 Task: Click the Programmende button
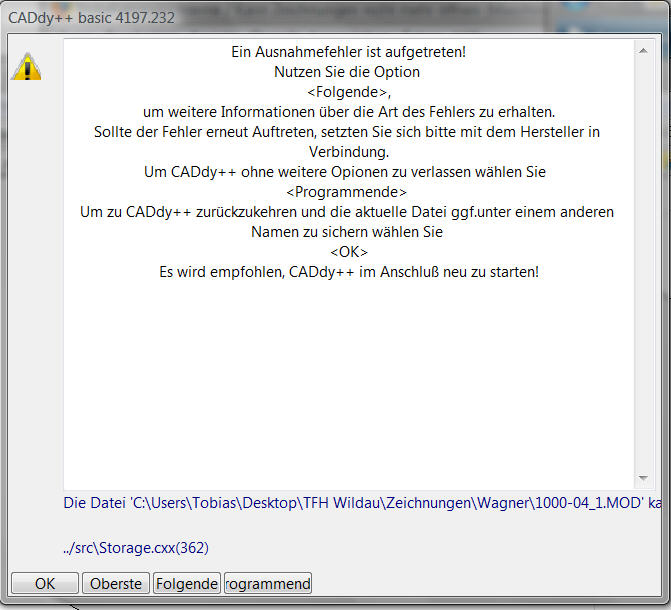268,583
